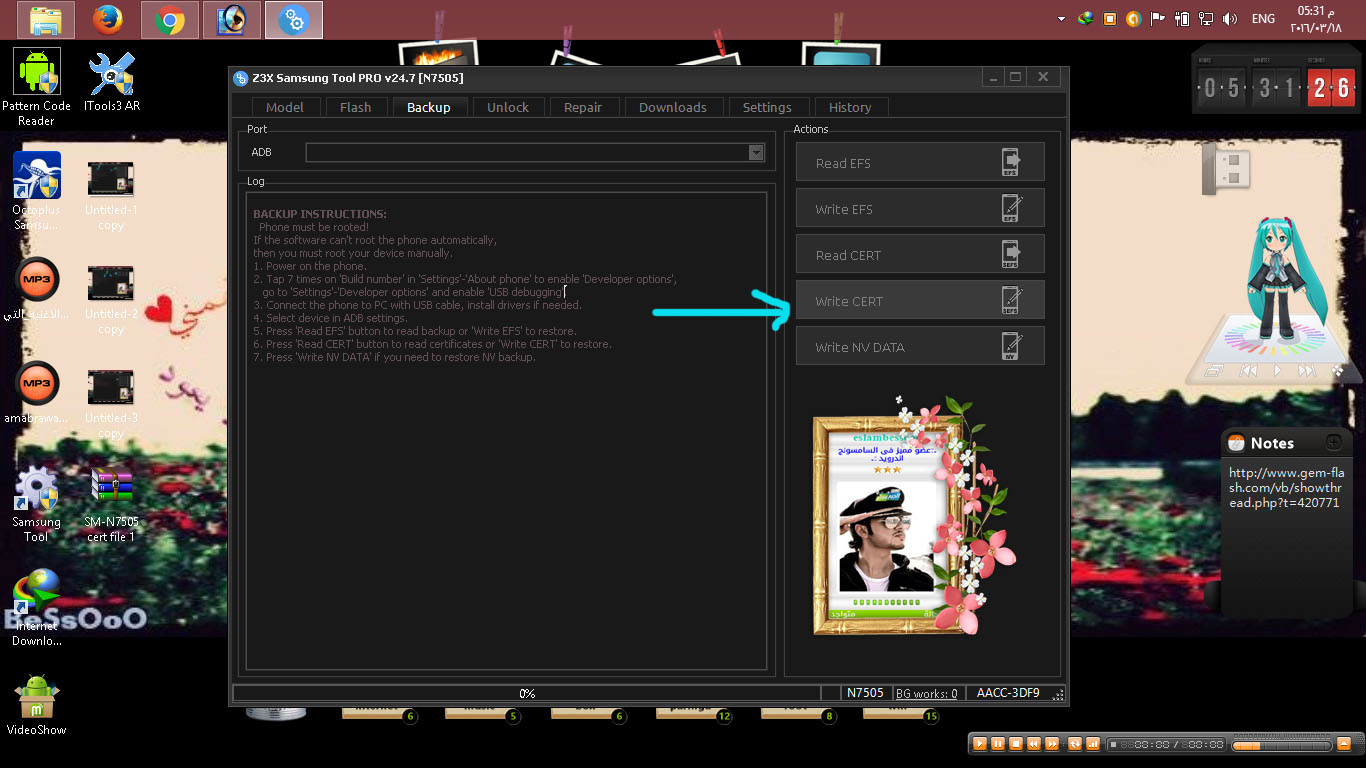This screenshot has width=1366, height=768.
Task: Open File Explorer from the taskbar
Action: tap(46, 19)
